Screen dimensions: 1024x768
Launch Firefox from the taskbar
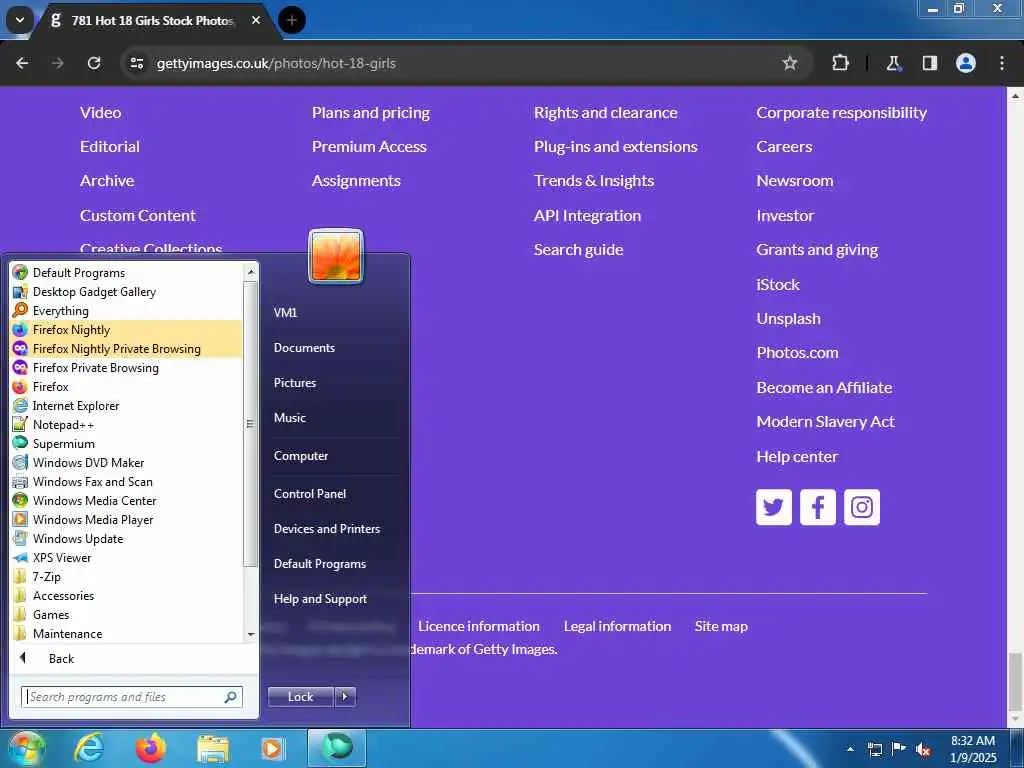click(150, 748)
